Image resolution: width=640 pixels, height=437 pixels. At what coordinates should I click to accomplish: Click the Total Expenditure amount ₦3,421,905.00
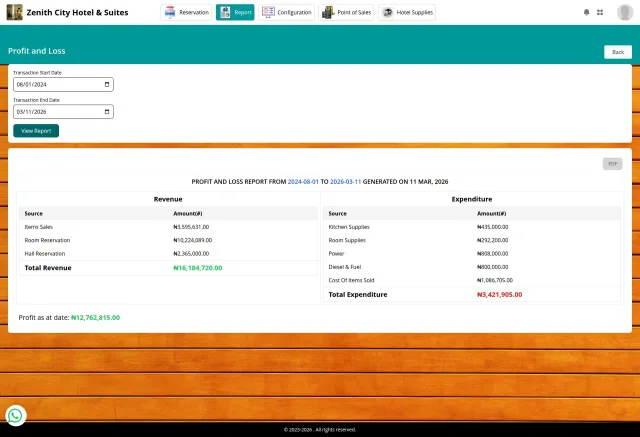(x=500, y=295)
